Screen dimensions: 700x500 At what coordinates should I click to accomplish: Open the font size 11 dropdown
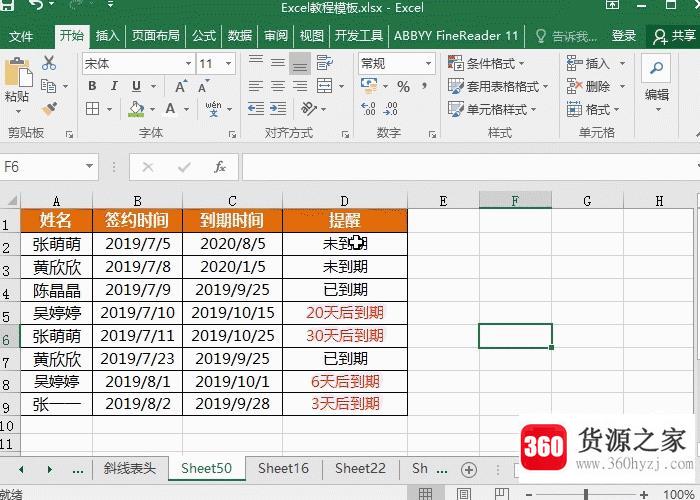pos(229,63)
